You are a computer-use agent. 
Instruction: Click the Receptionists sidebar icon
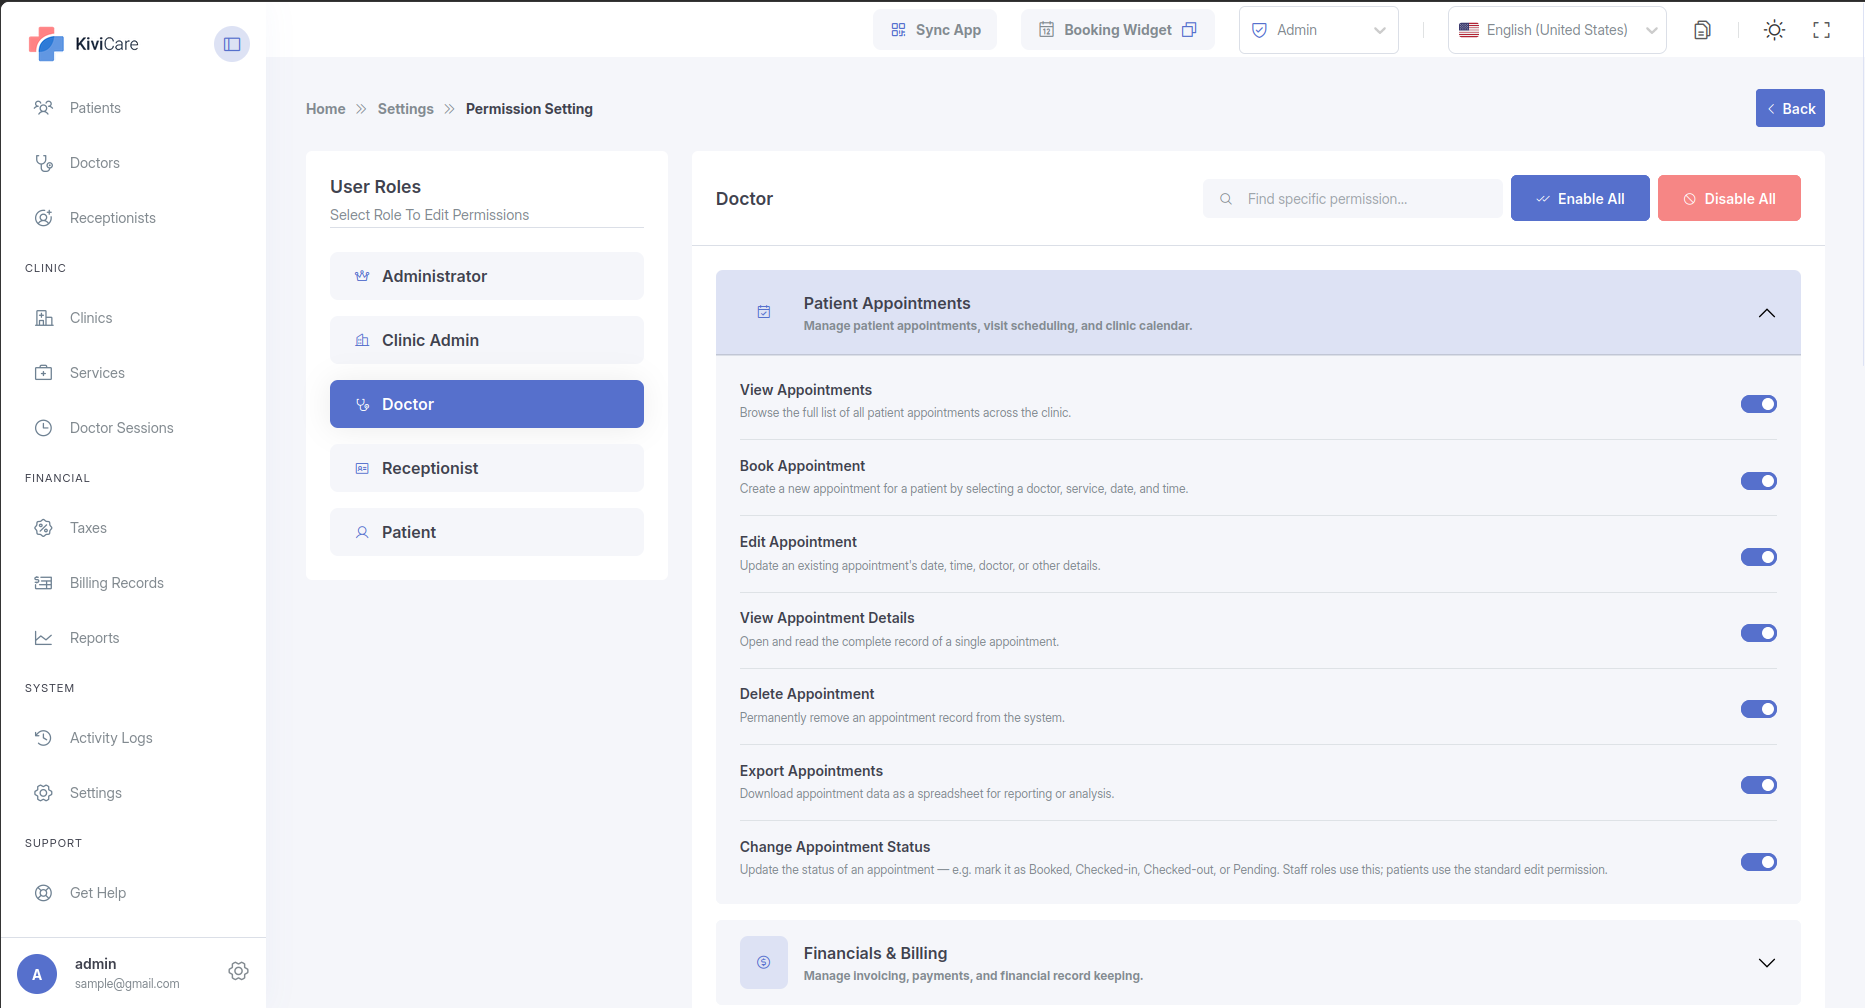[x=43, y=218]
